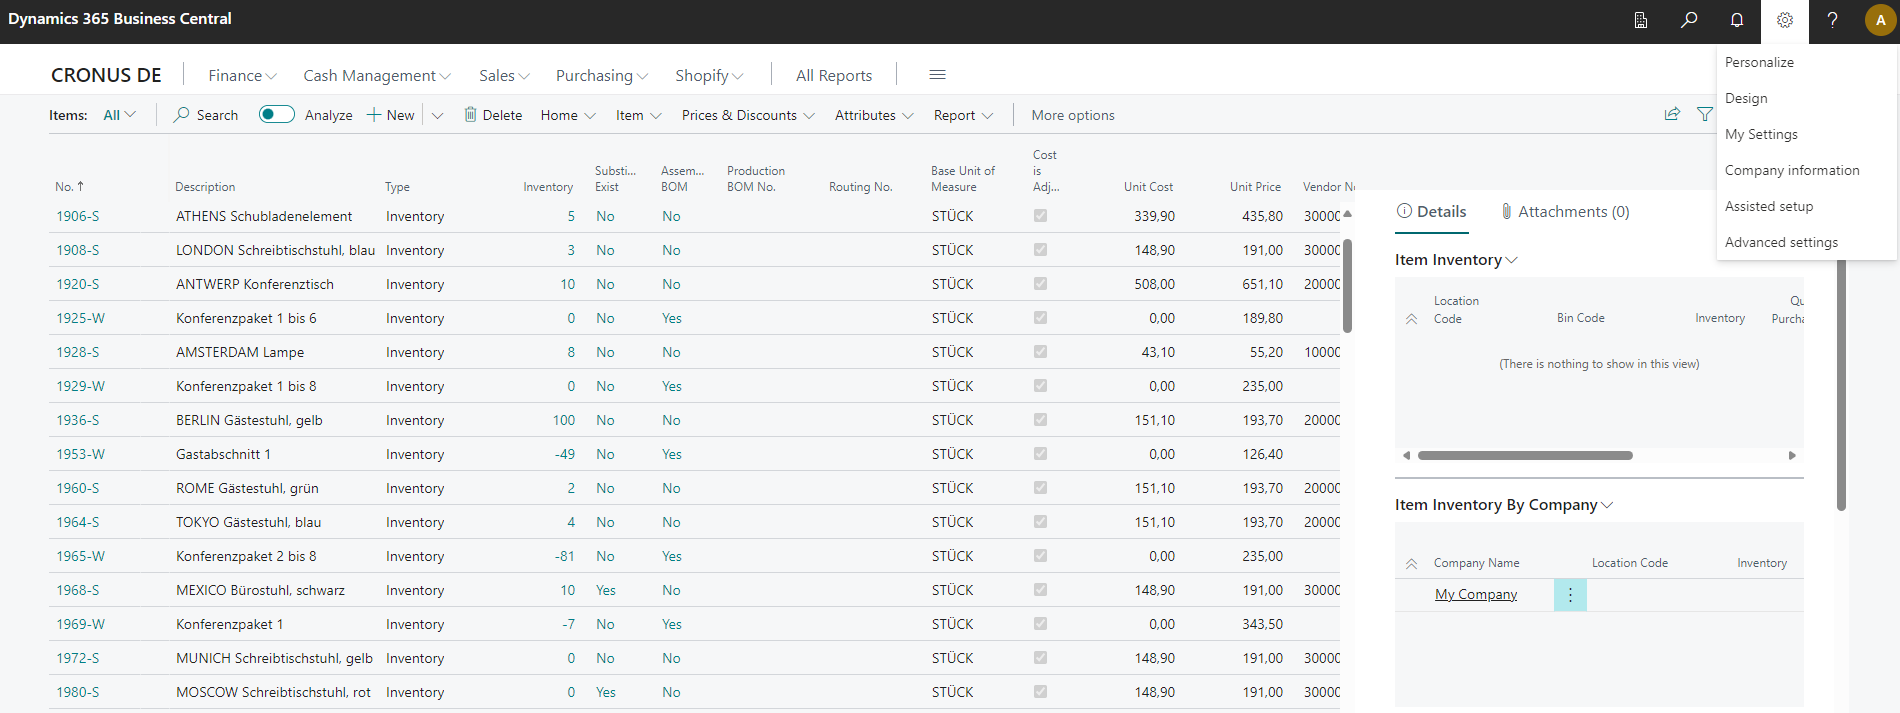This screenshot has width=1900, height=713.
Task: Toggle Cost is Adjusted checkbox for 1936-S
Action: click(x=1040, y=420)
